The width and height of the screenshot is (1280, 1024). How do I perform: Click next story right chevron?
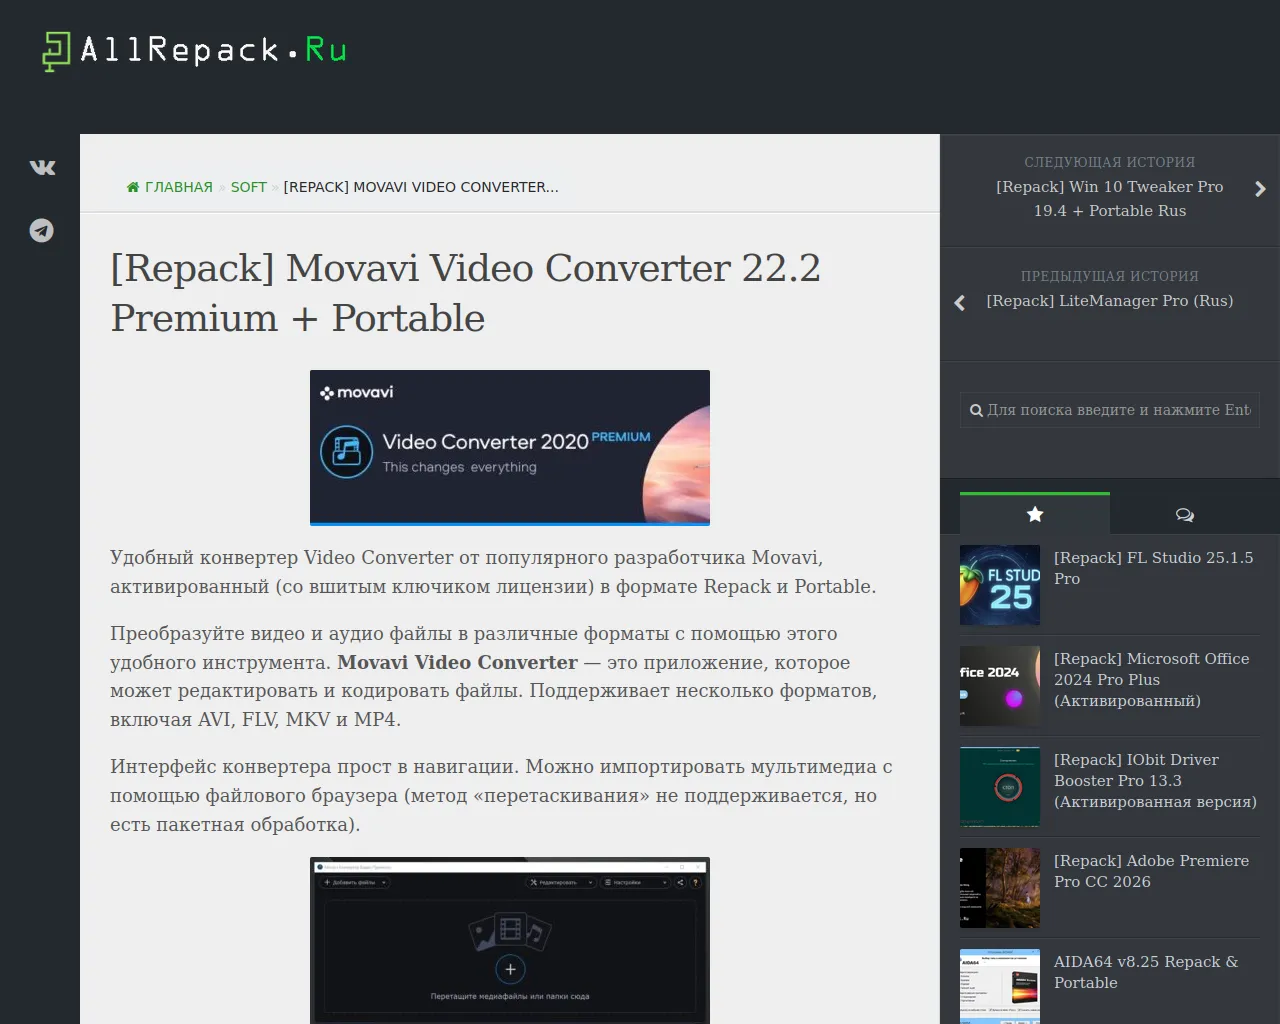coord(1260,189)
